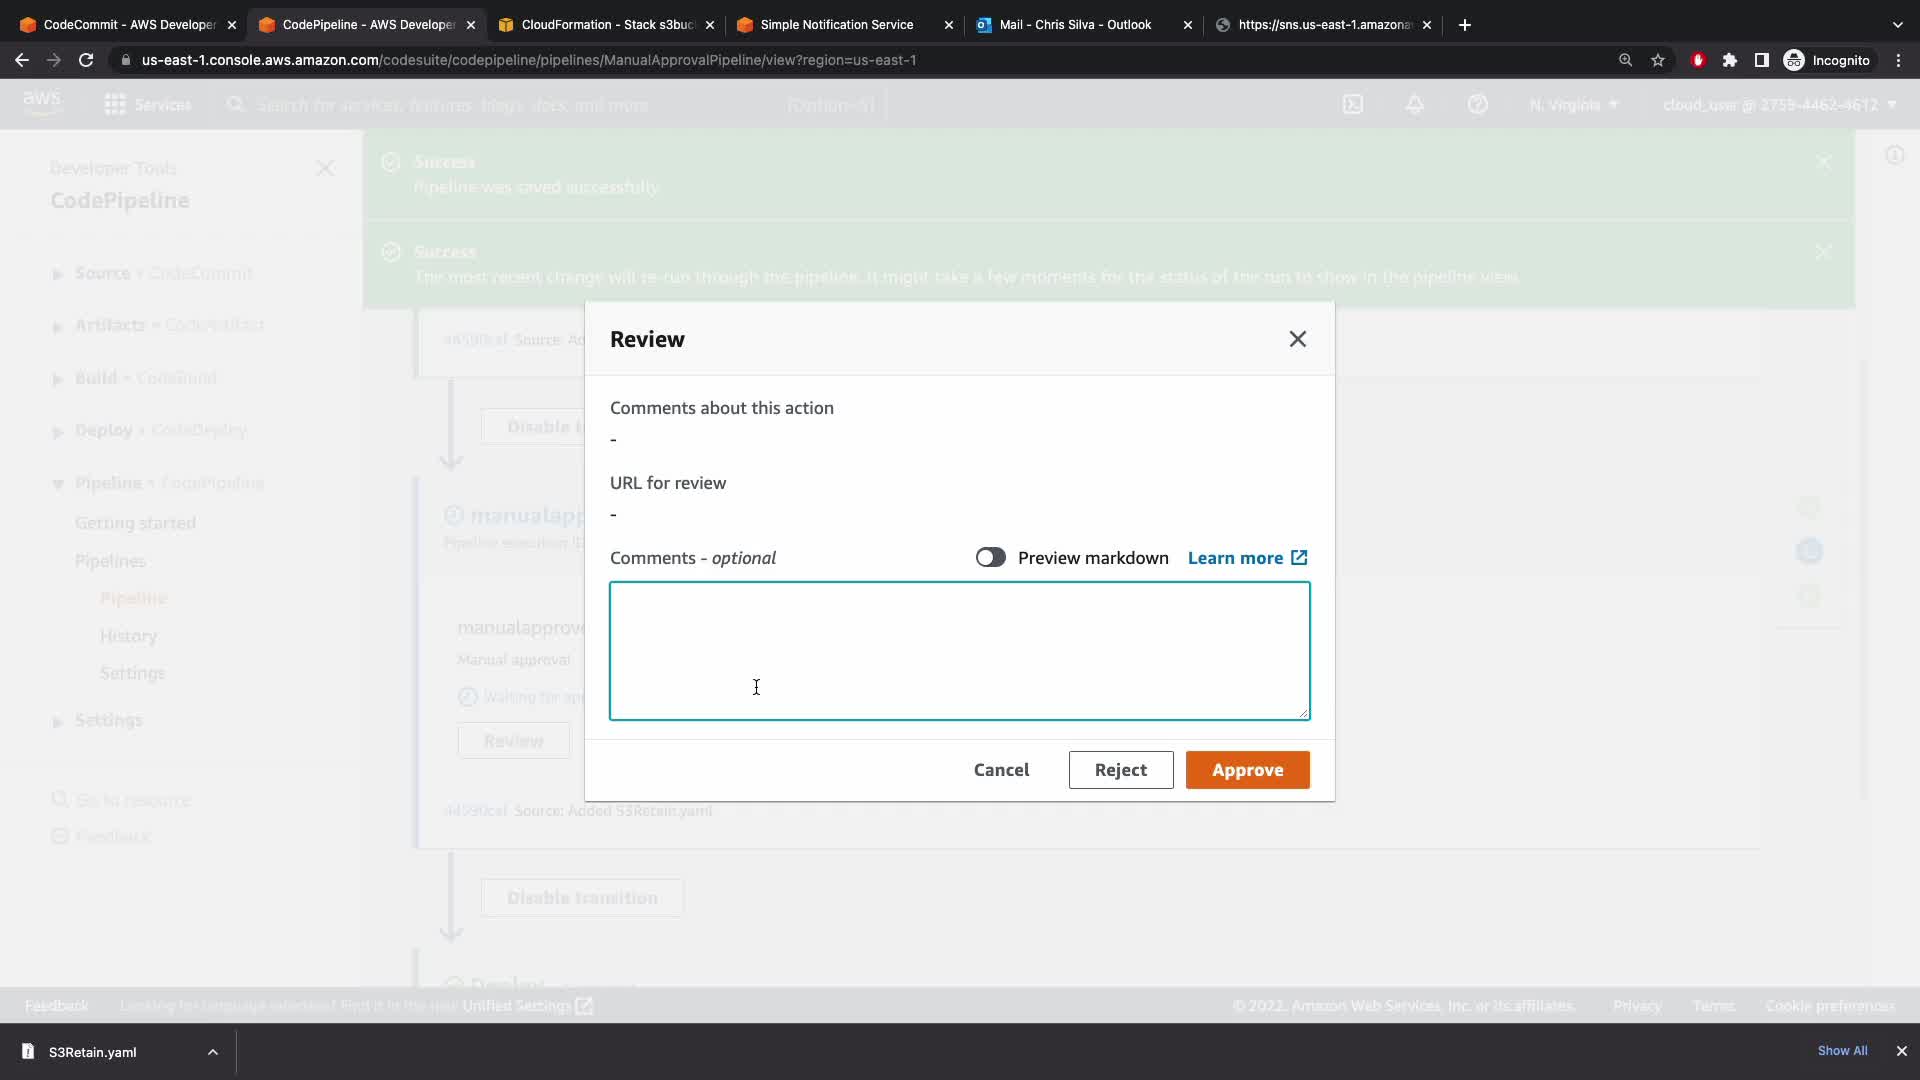Reject the manual approval action
The image size is (1920, 1080).
[1120, 770]
